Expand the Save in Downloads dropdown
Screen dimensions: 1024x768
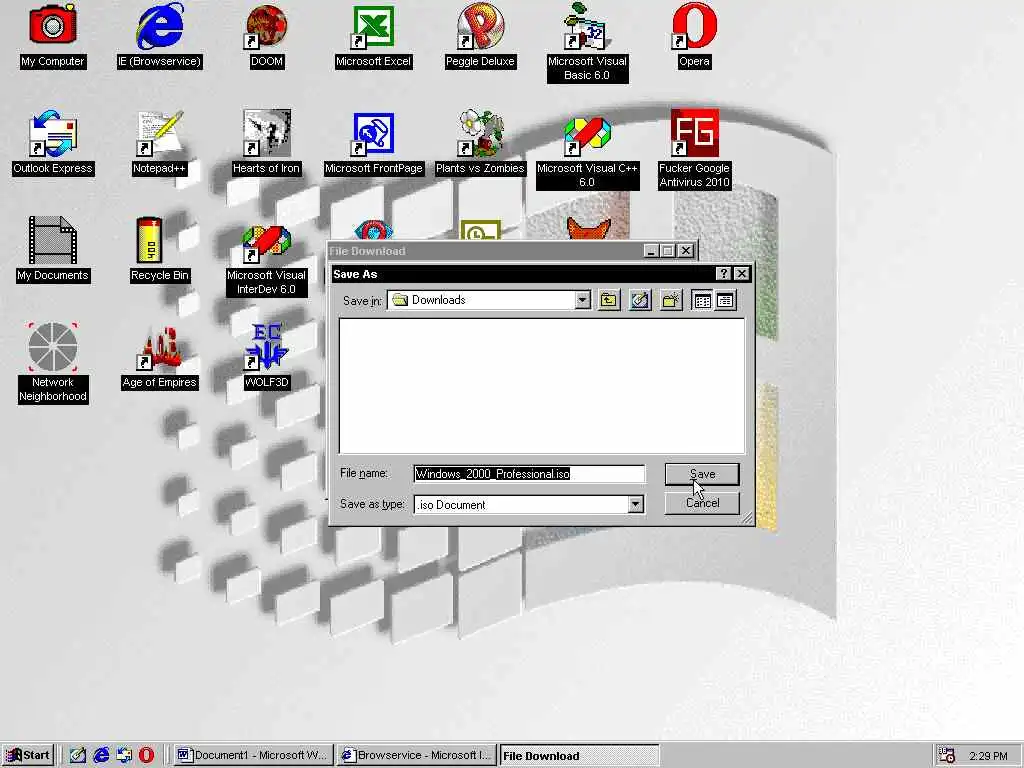tap(583, 300)
